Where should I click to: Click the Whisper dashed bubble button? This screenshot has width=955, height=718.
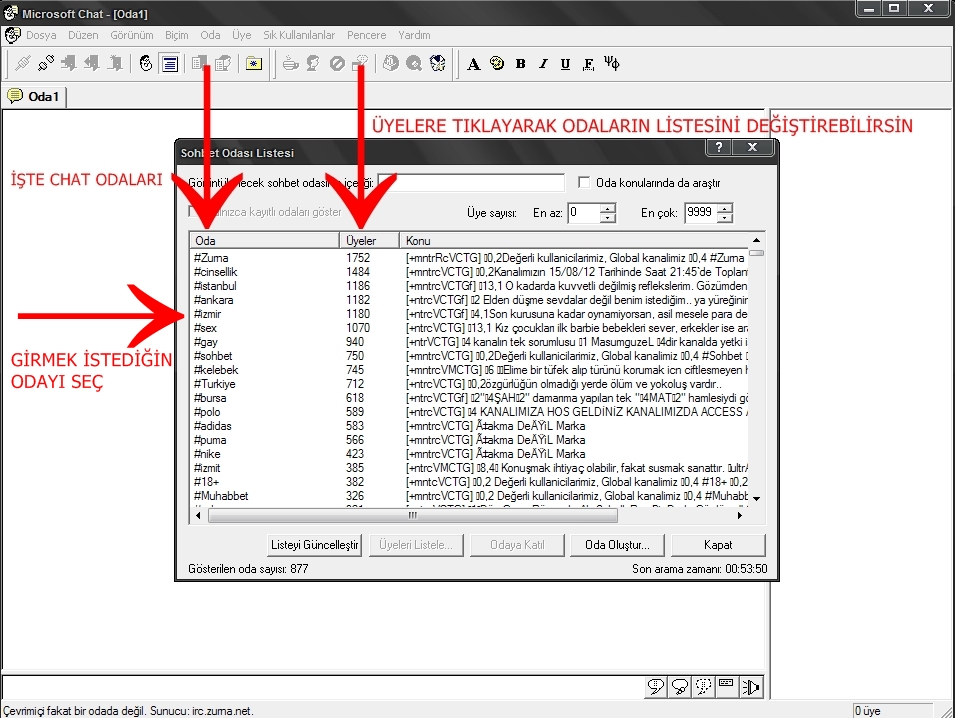coord(703,687)
